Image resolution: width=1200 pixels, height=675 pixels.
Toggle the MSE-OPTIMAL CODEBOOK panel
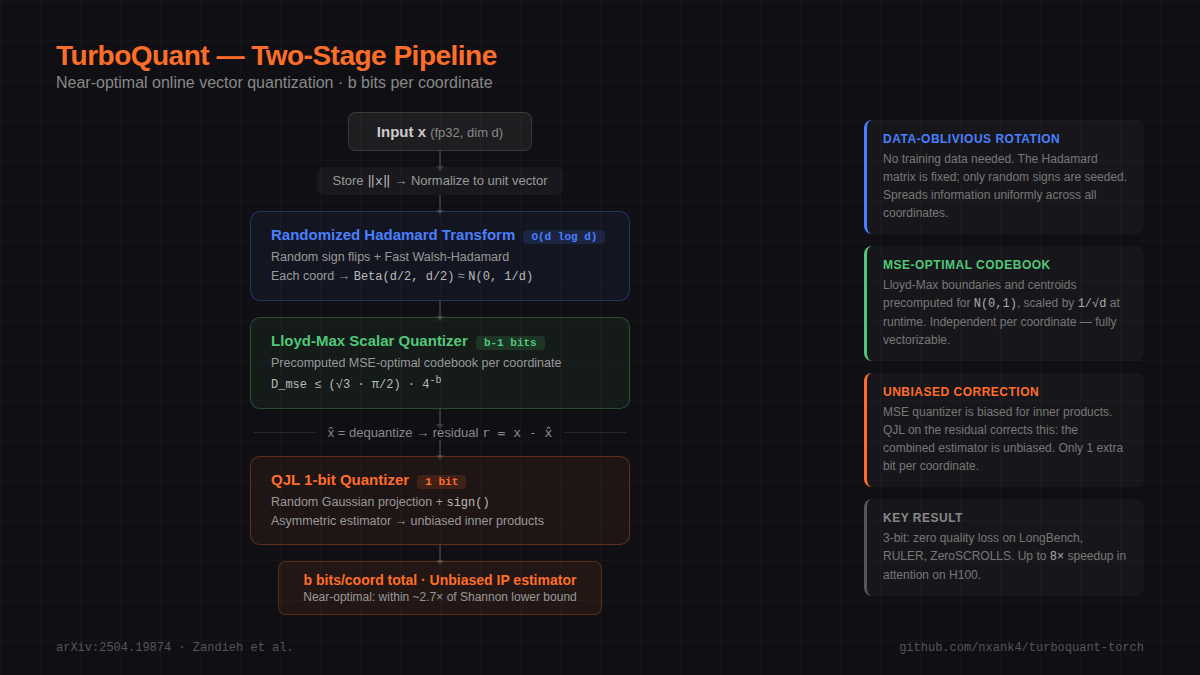(1003, 301)
